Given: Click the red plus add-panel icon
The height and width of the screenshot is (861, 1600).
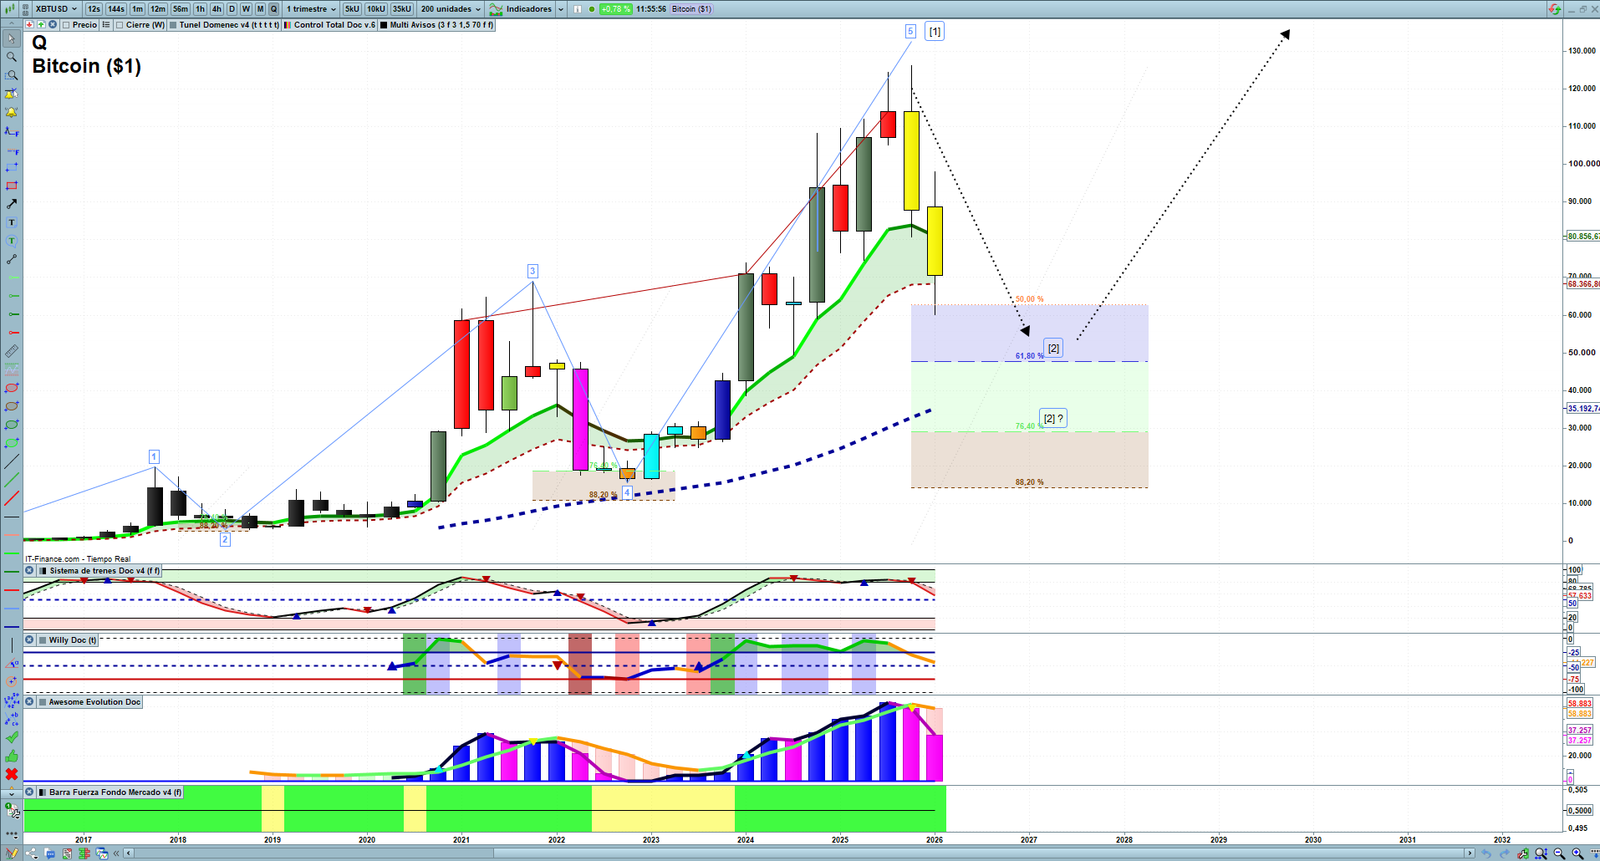Looking at the screenshot, I should (30, 25).
